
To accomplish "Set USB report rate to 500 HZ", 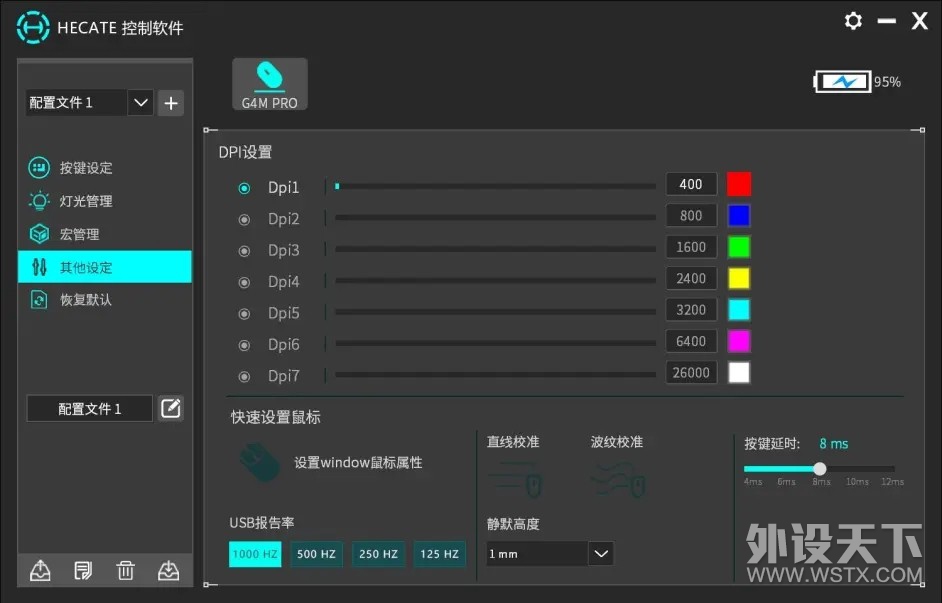I will point(317,554).
